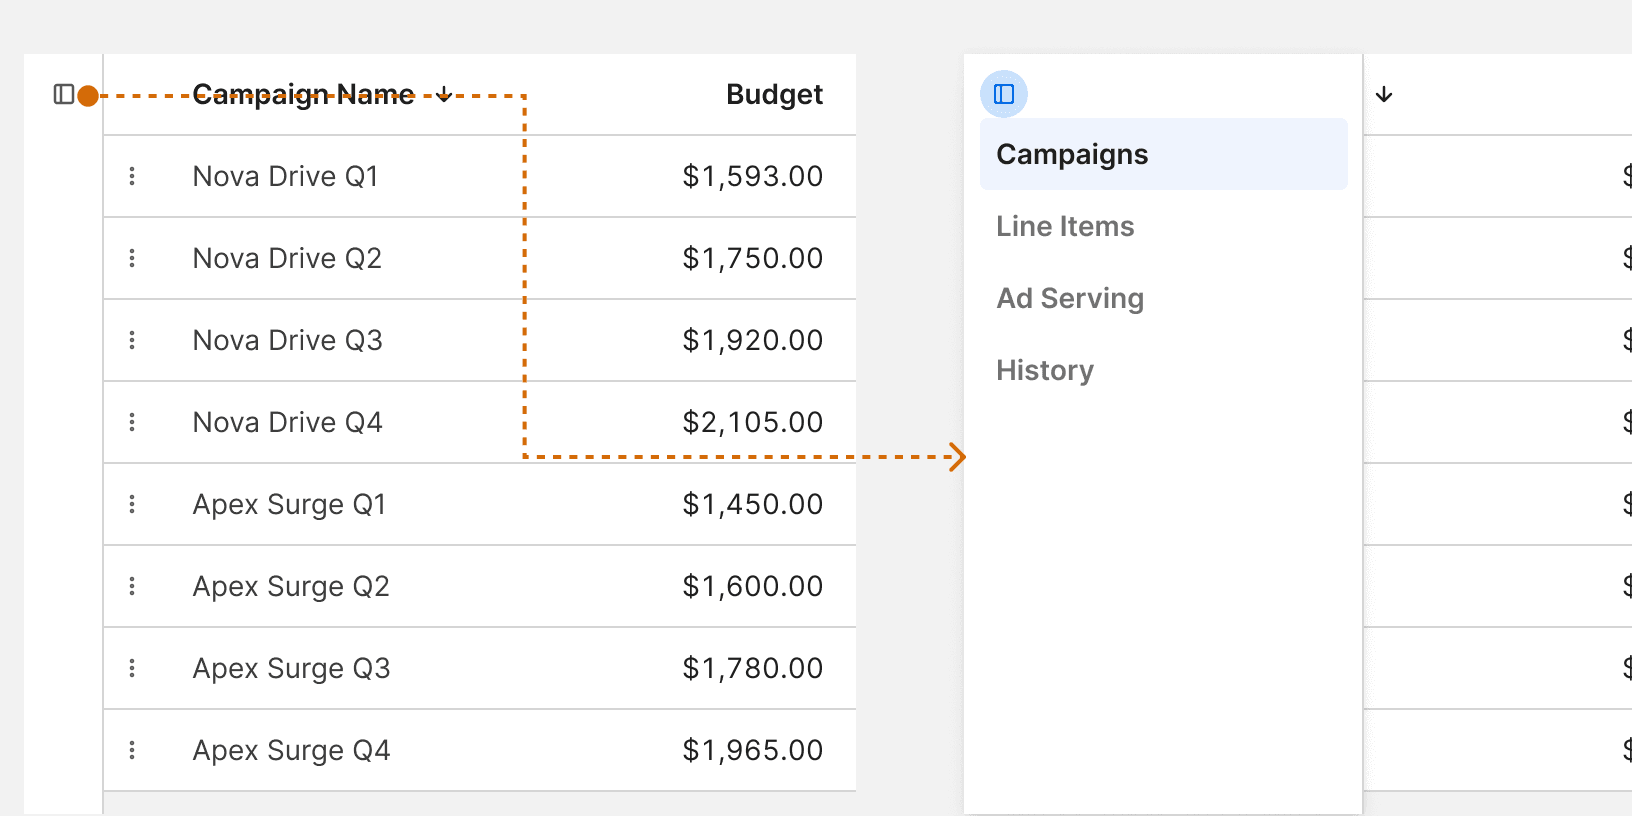1632x816 pixels.
Task: Toggle the highlighted blue sidebar panel button
Action: coord(1004,94)
